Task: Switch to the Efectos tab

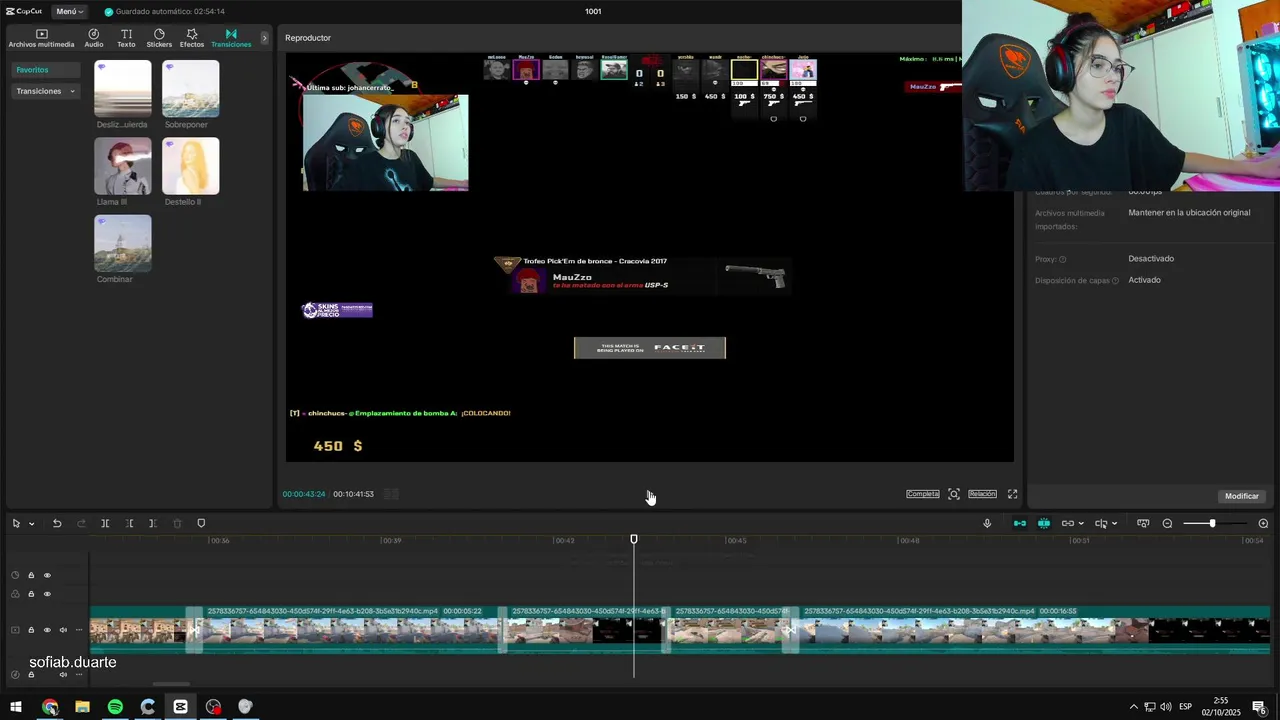Action: click(x=192, y=38)
